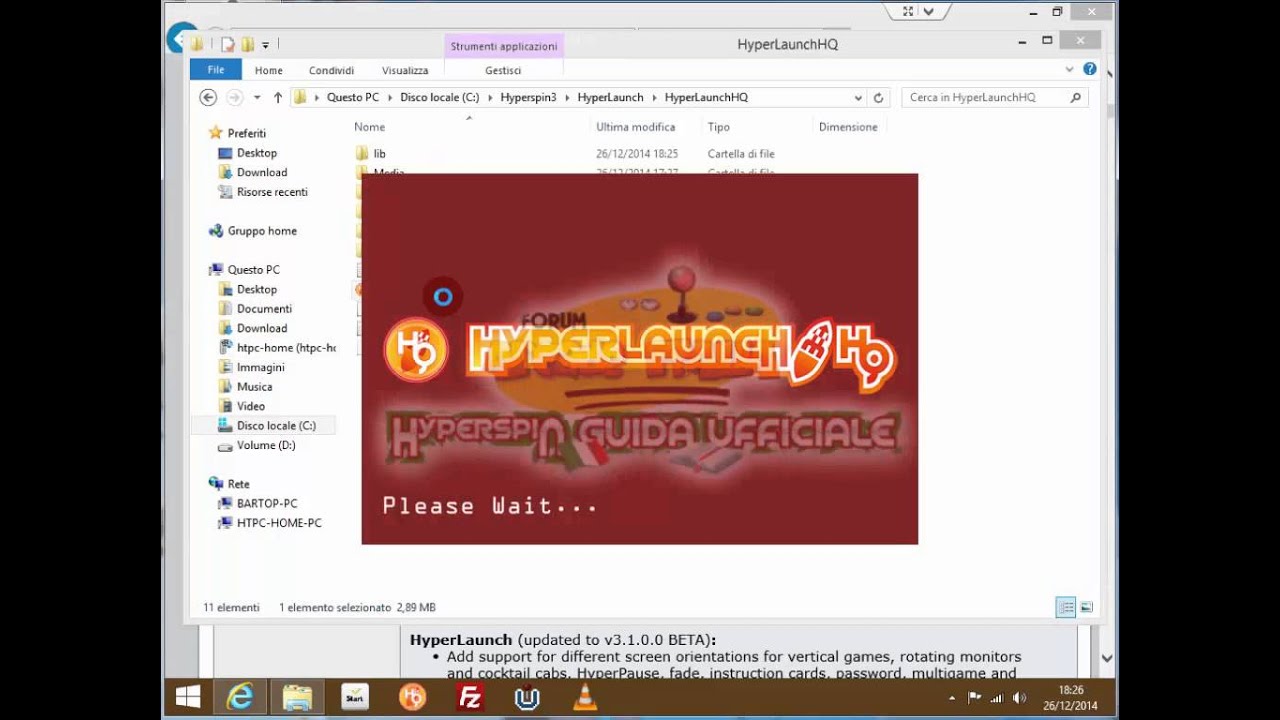Go back in File Explorer

(208, 97)
